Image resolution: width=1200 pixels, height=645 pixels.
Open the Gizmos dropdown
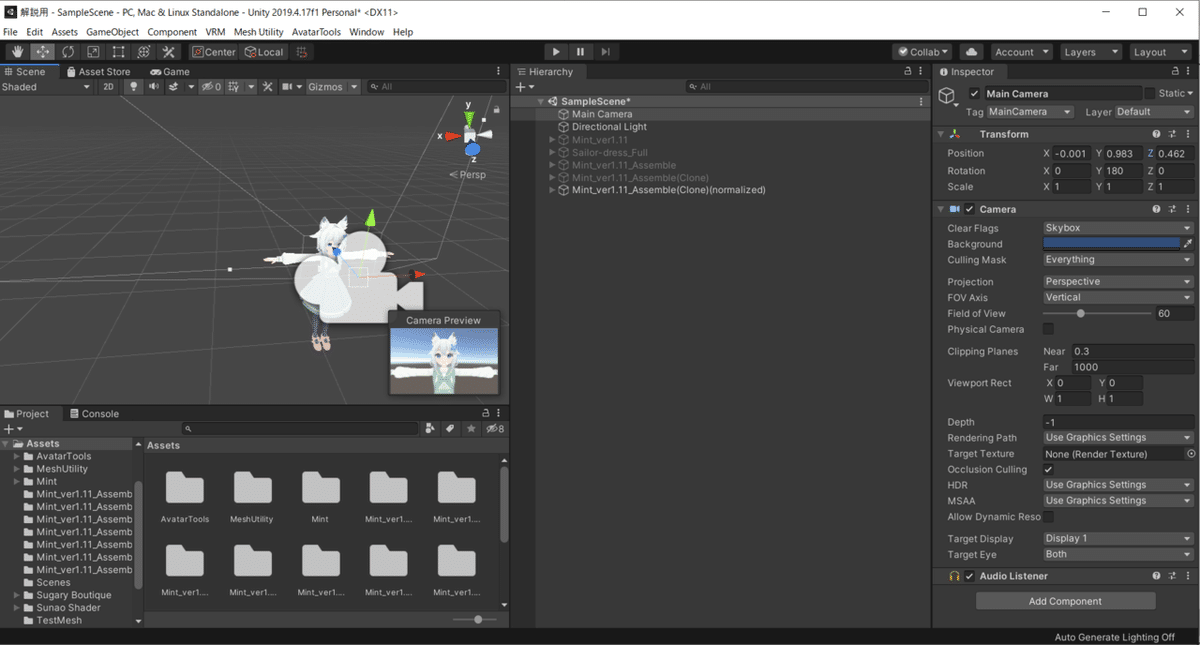click(331, 87)
